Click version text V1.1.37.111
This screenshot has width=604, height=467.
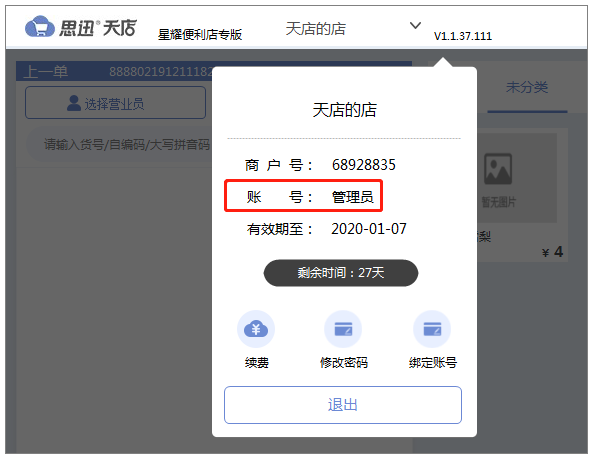coord(463,36)
